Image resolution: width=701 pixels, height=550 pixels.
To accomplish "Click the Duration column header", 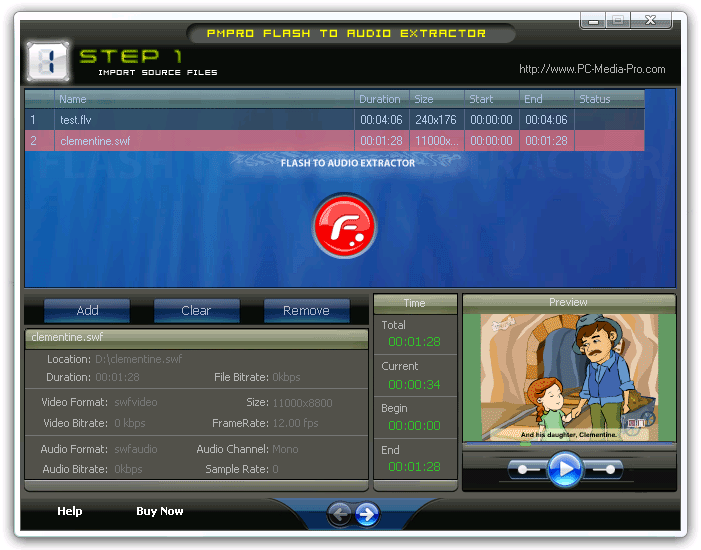I will 382,99.
